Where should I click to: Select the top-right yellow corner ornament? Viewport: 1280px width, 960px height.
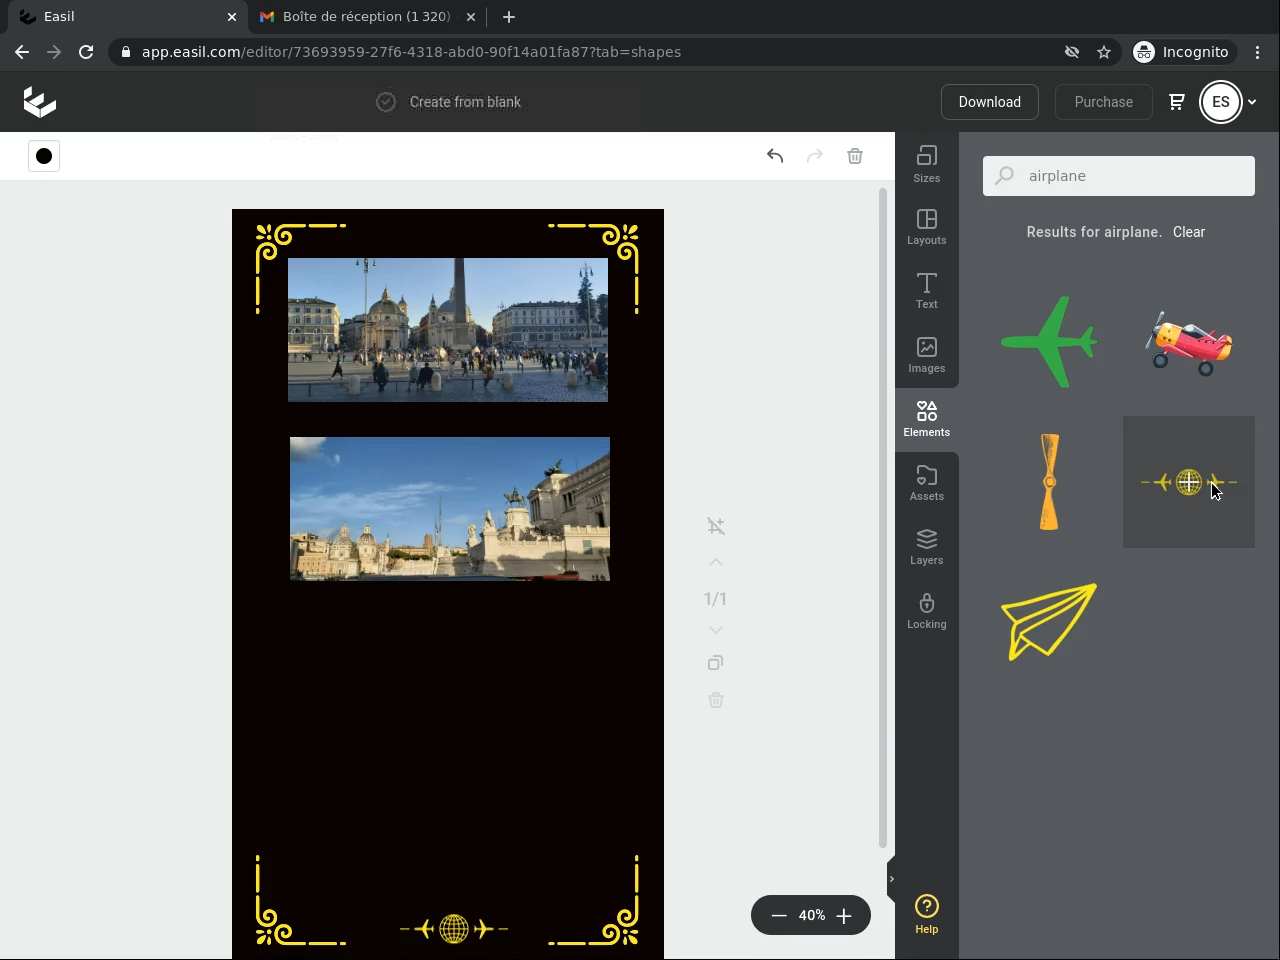pyautogui.click(x=594, y=268)
